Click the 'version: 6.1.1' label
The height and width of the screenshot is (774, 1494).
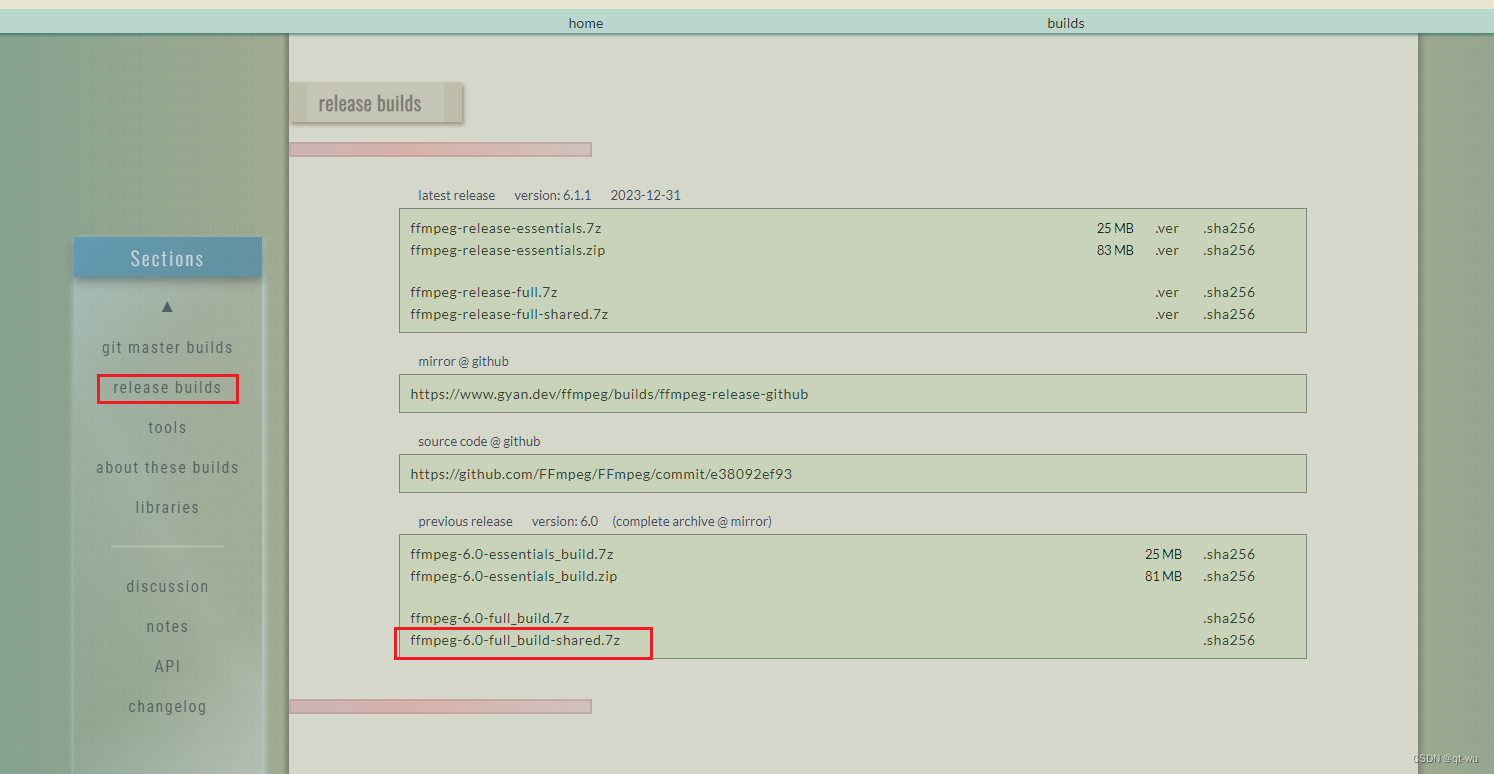(553, 196)
